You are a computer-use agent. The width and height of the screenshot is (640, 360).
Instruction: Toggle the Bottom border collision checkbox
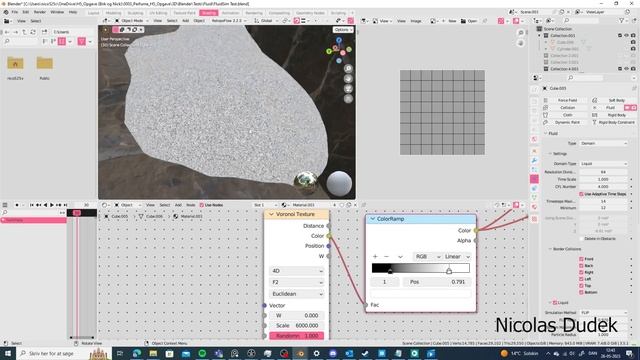coord(581,292)
